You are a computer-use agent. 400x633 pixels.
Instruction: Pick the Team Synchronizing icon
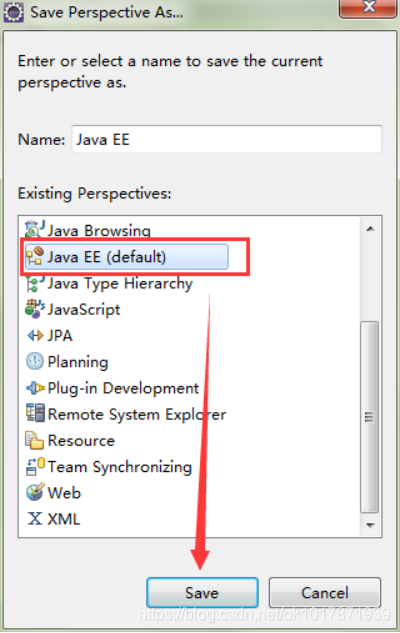(35, 466)
